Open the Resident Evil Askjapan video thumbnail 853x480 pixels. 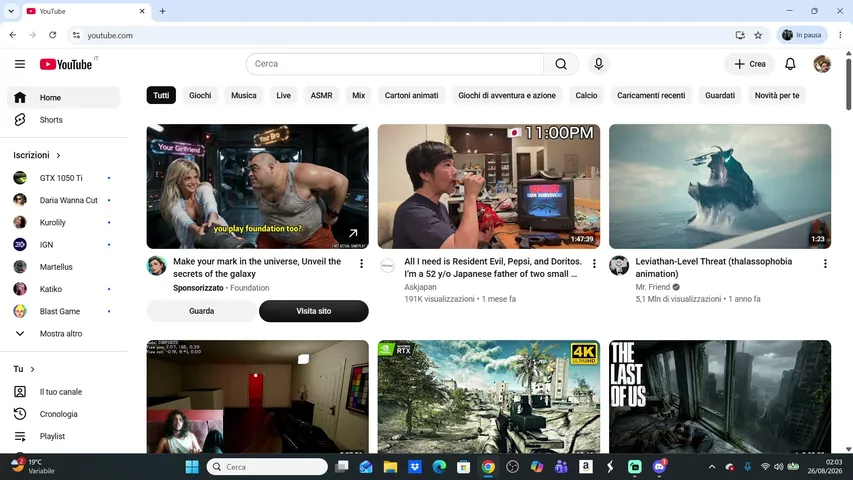489,187
